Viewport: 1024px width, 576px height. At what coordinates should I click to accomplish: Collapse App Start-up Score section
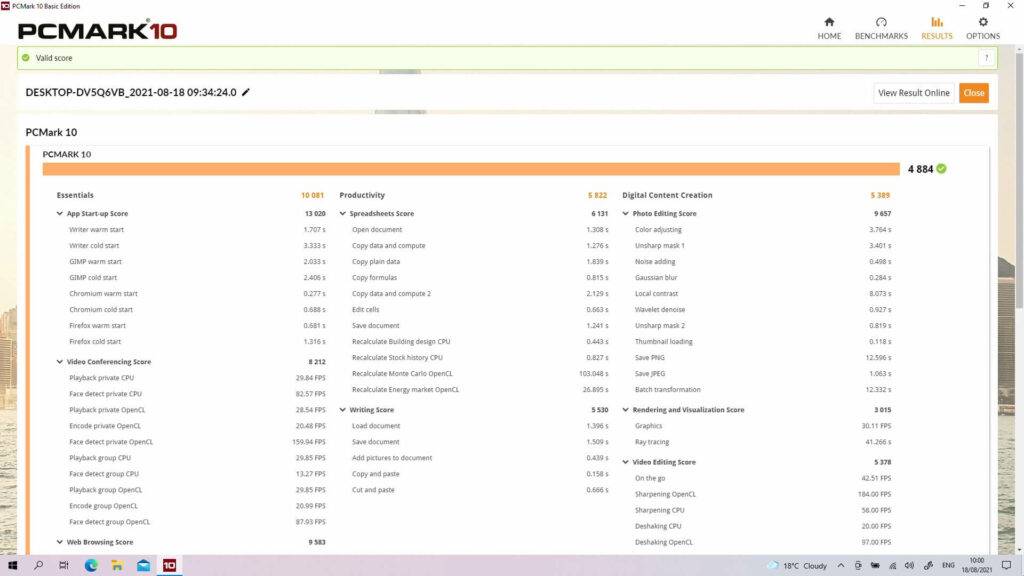[x=59, y=214]
